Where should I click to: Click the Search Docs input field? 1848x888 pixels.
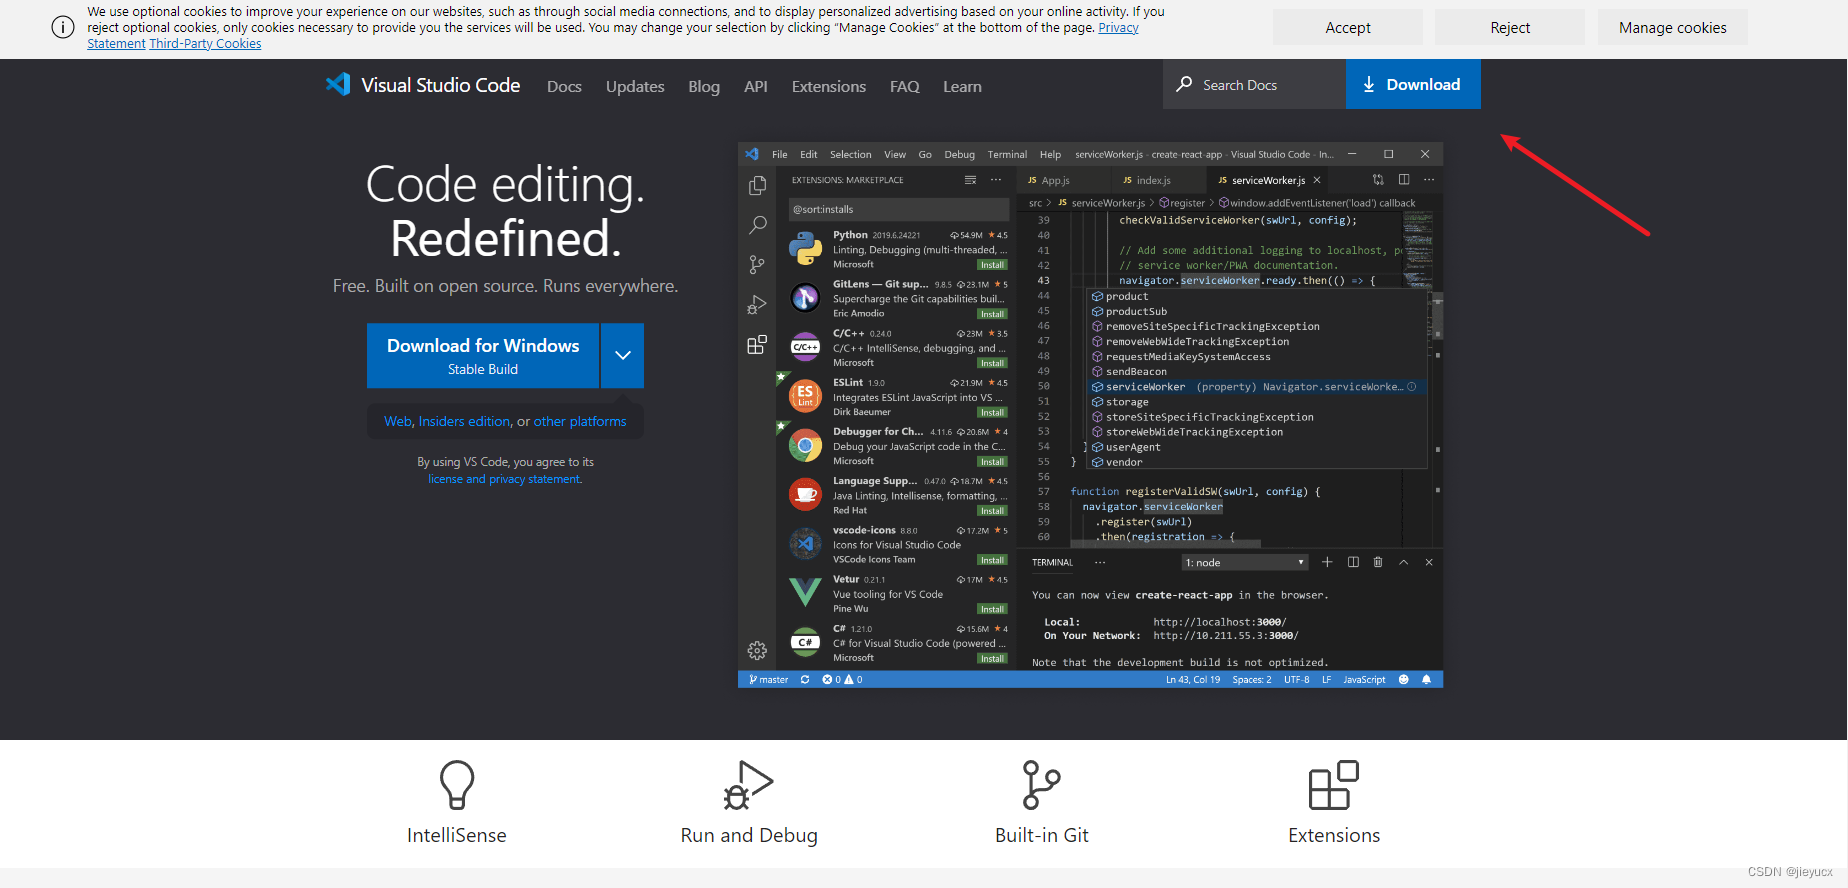[x=1254, y=85]
